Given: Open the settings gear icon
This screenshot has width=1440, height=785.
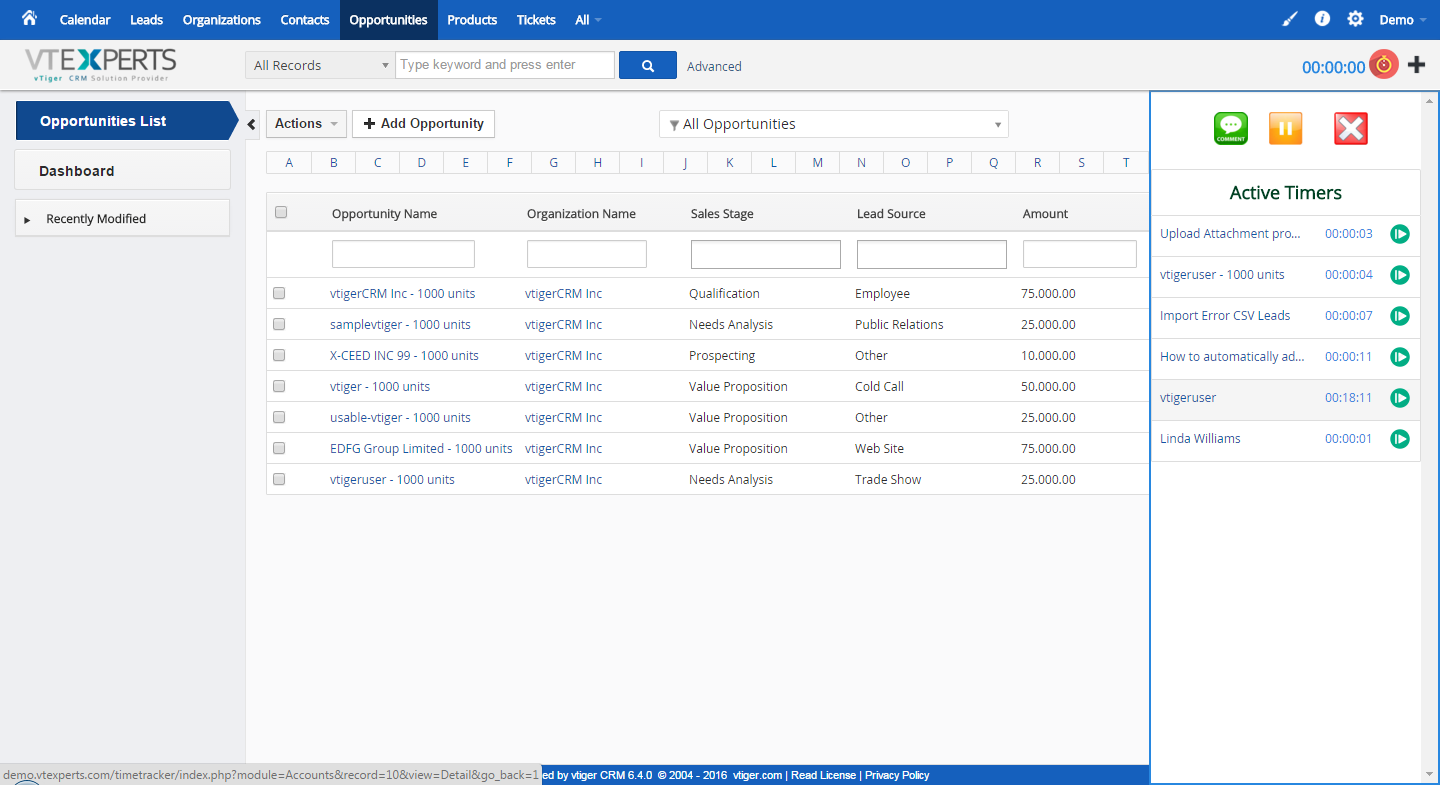Looking at the screenshot, I should pyautogui.click(x=1355, y=19).
